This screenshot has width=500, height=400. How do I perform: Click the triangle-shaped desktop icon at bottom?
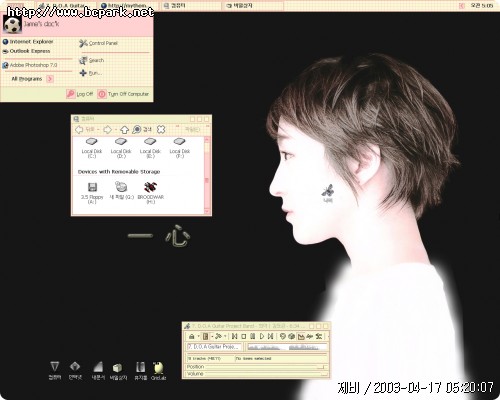tap(55, 371)
